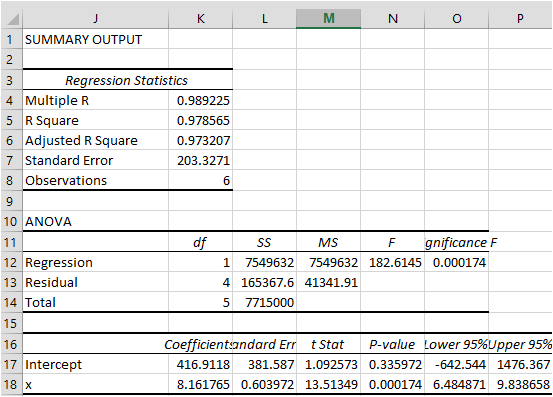Select the Lower 95% header cell
This screenshot has width=553, height=397.
pyautogui.click(x=456, y=344)
